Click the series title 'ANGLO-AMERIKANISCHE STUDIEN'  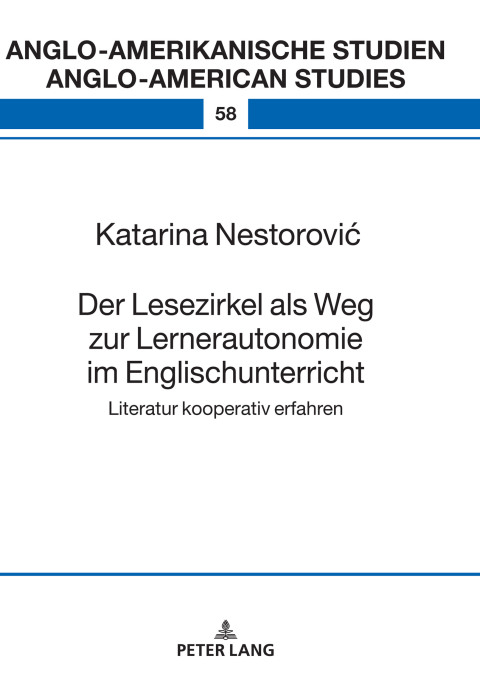(x=225, y=50)
